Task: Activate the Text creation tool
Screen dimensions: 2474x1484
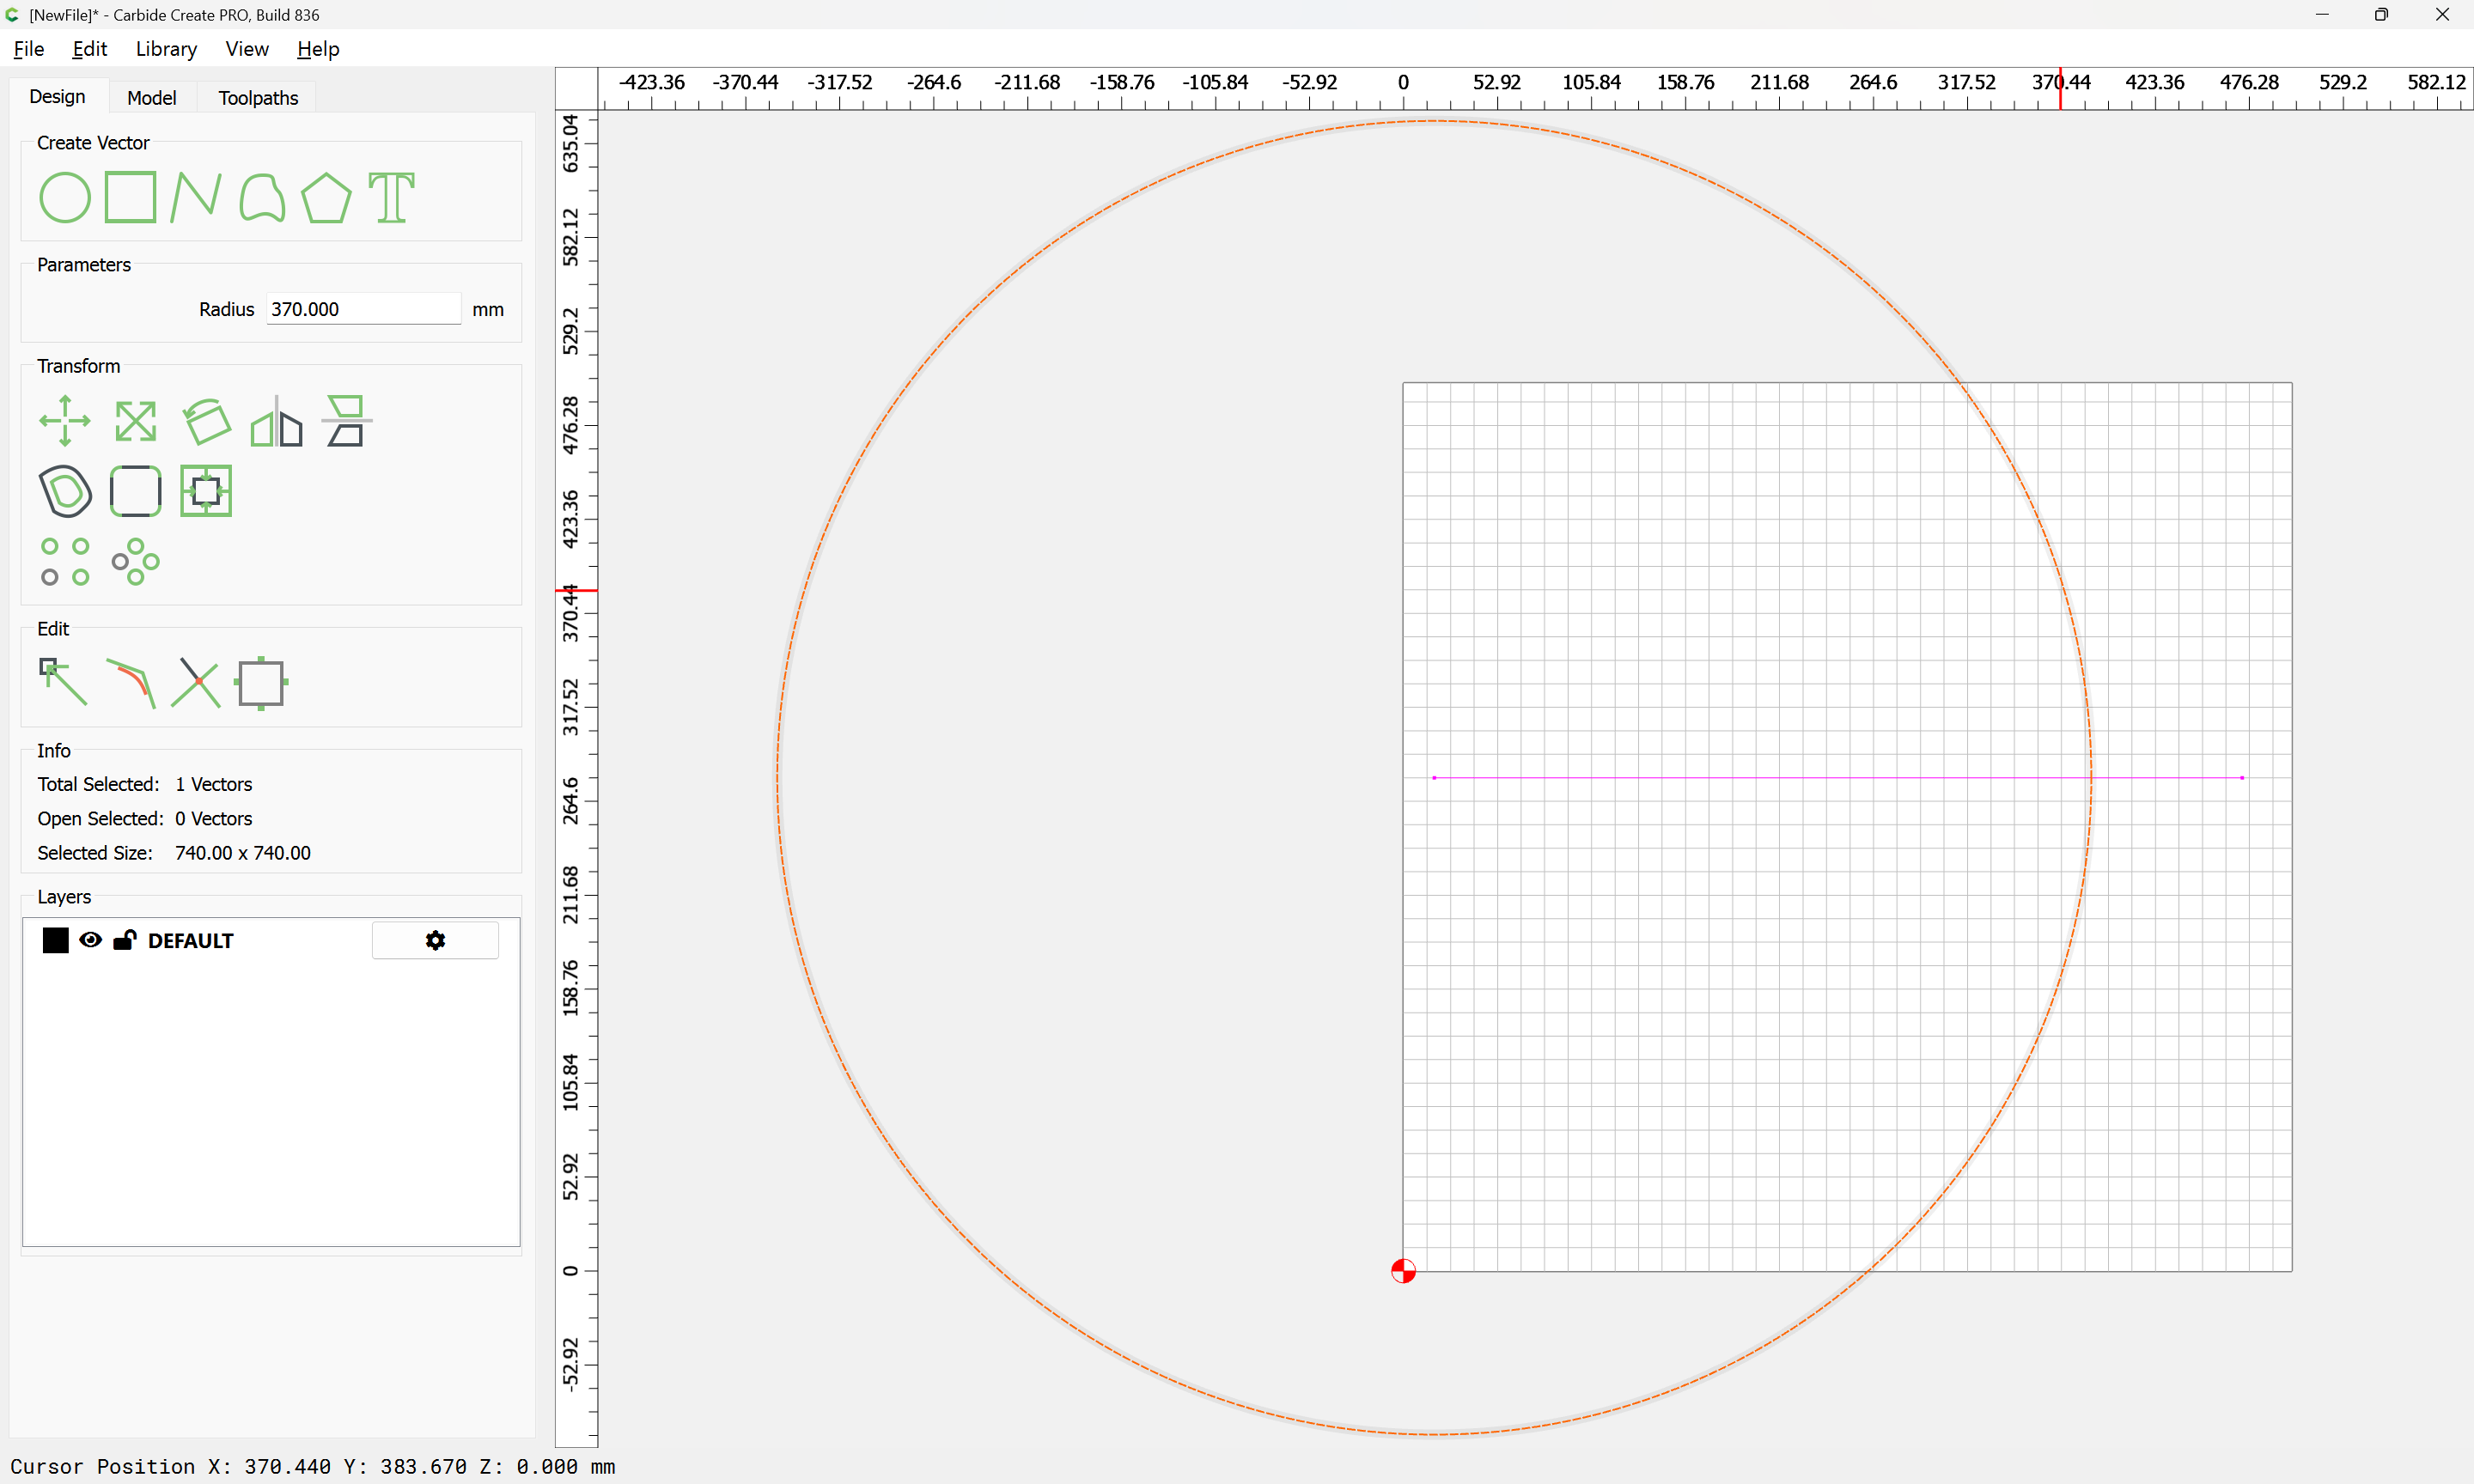Action: coord(391,197)
